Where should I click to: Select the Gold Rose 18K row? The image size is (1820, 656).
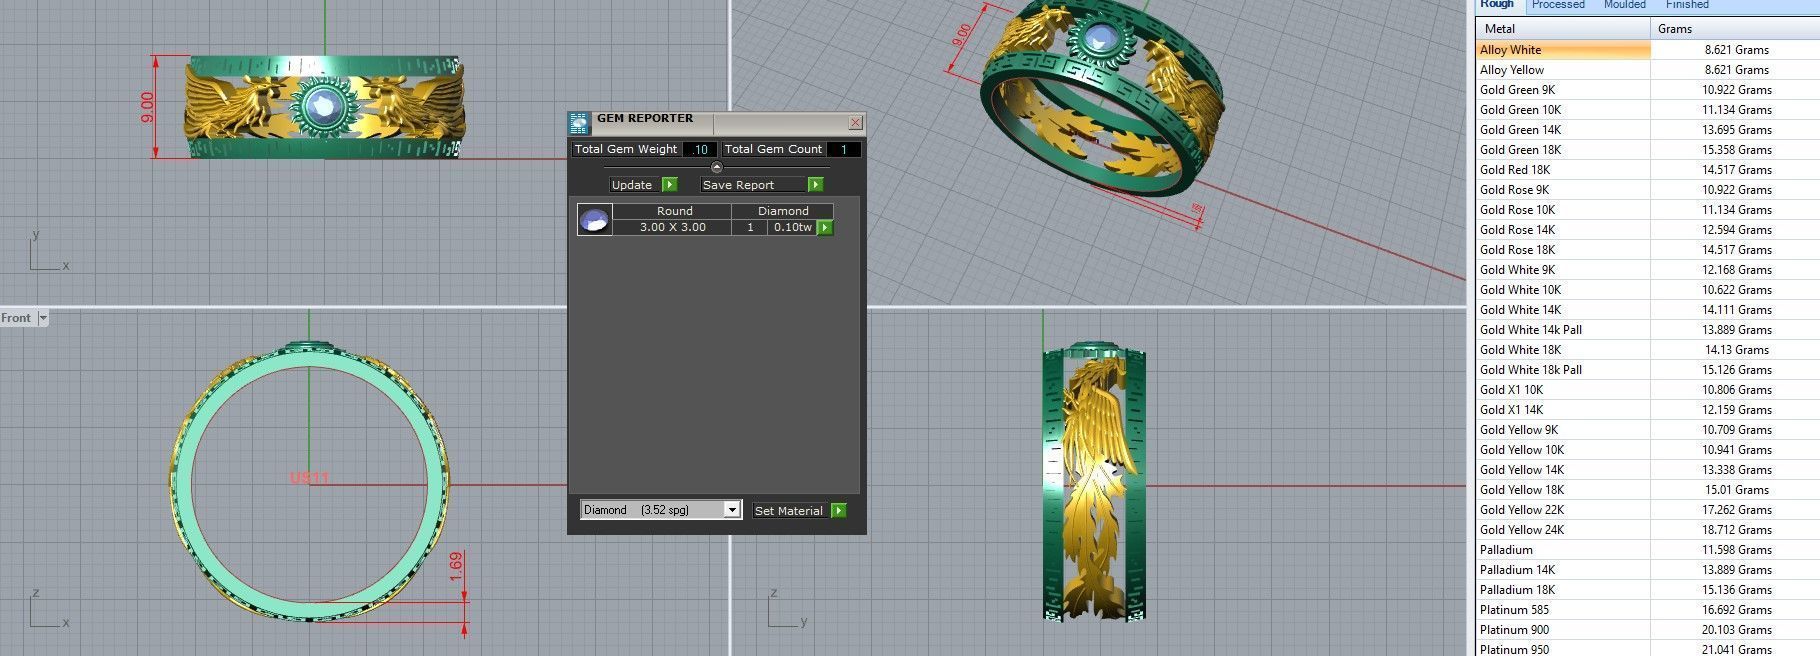pos(1648,250)
